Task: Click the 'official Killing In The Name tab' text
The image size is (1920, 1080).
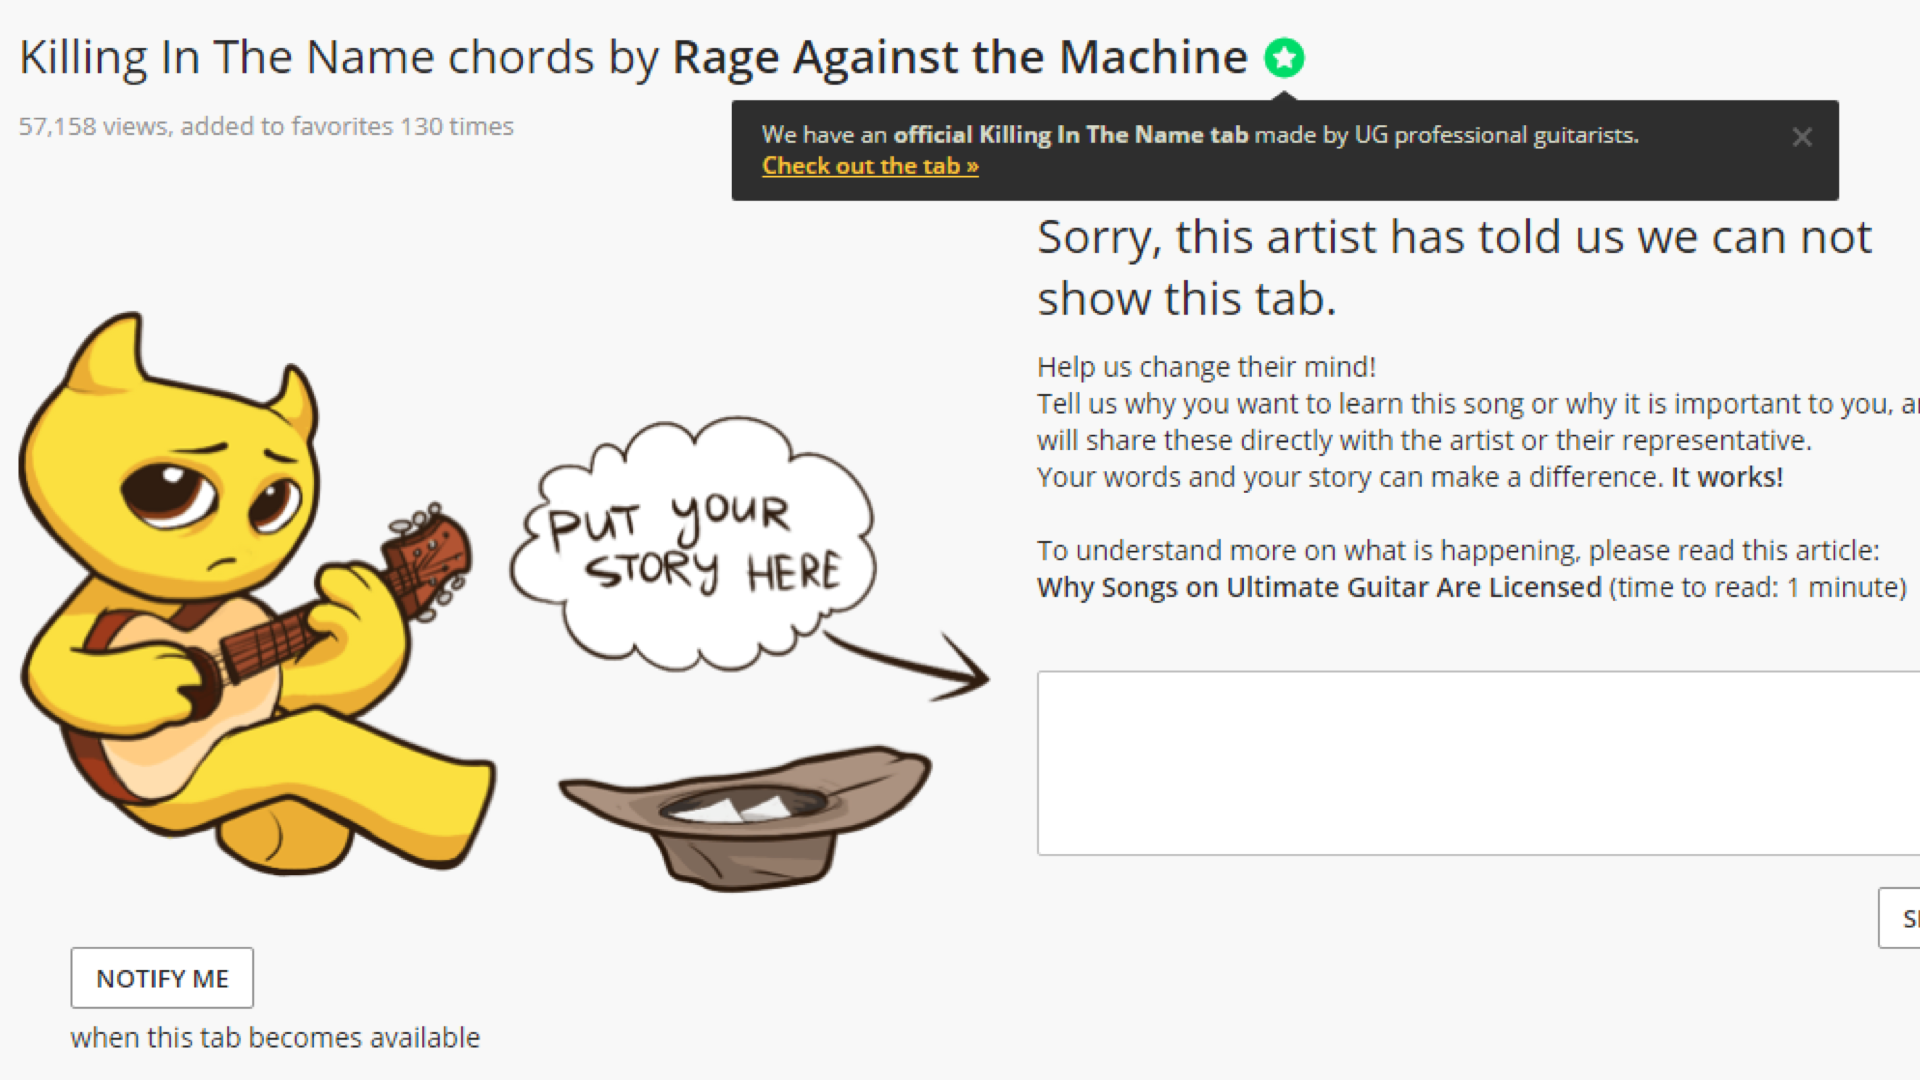Action: point(1070,135)
